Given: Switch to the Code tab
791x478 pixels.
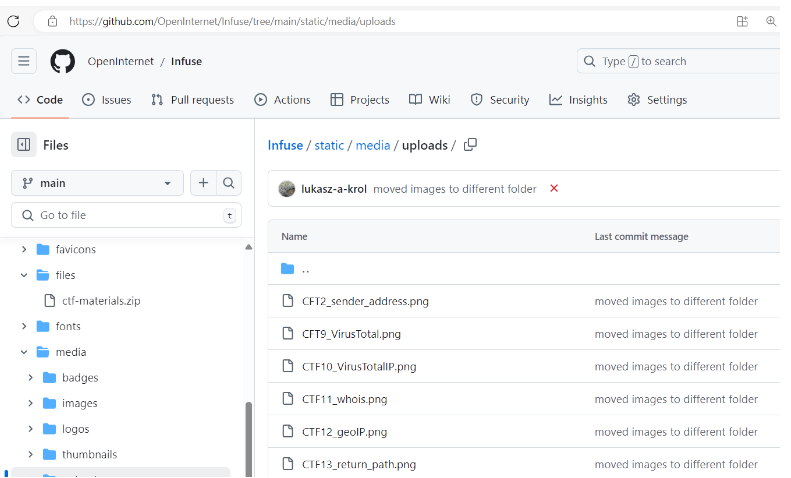Looking at the screenshot, I should pos(40,100).
